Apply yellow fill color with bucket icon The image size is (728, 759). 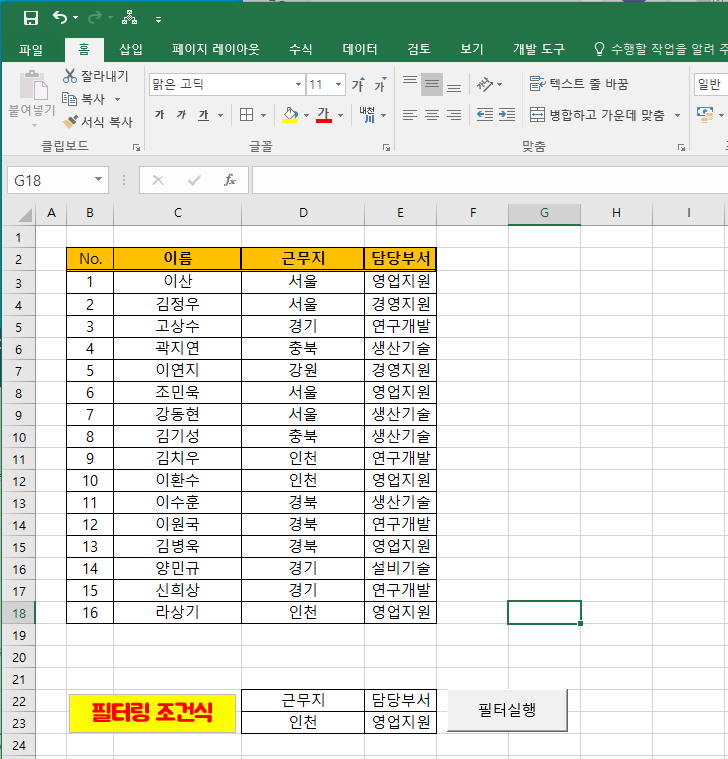(x=290, y=115)
